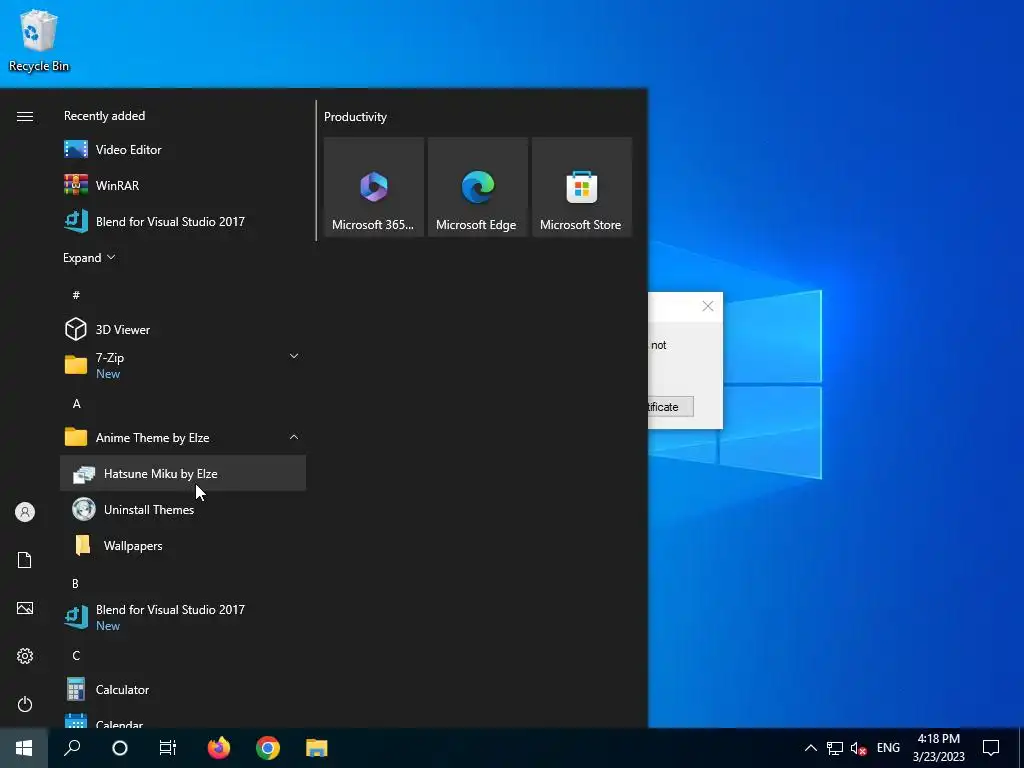The image size is (1024, 768).
Task: Open Pictures from Start sidebar
Action: 25,608
